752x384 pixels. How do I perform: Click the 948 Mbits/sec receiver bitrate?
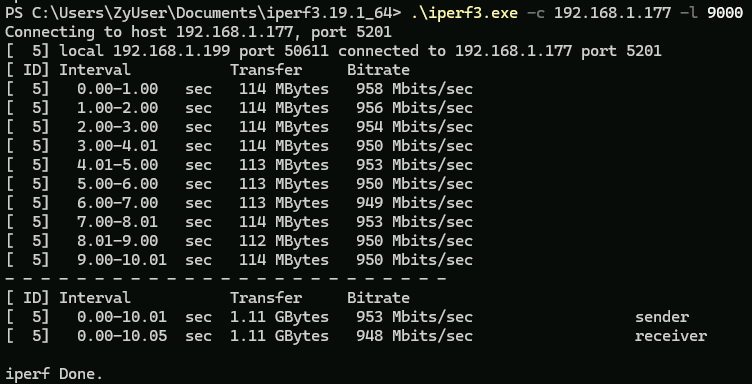414,336
